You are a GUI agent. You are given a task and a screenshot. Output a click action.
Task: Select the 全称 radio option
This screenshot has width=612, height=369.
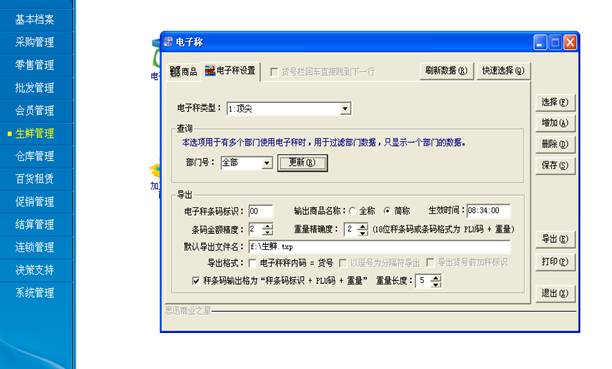point(352,211)
